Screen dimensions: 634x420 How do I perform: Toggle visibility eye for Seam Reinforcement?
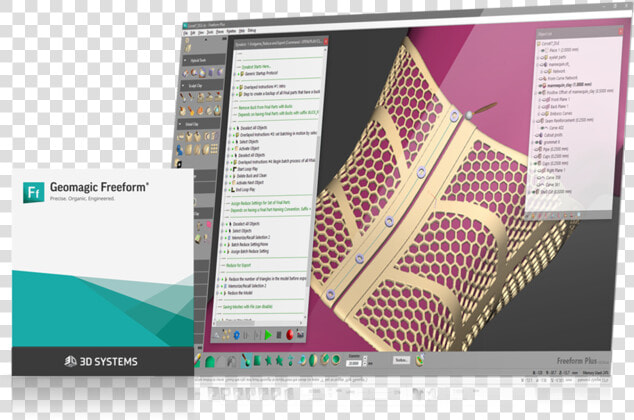click(539, 121)
